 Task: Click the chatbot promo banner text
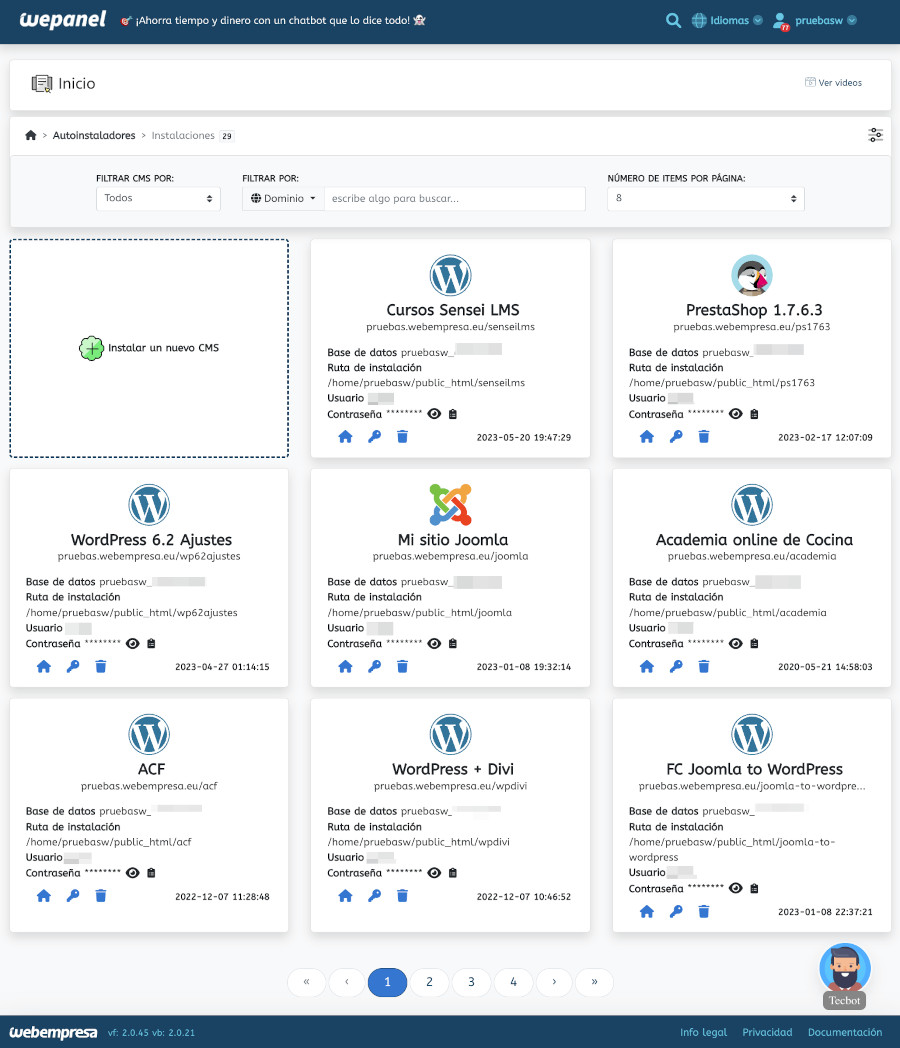(x=273, y=21)
